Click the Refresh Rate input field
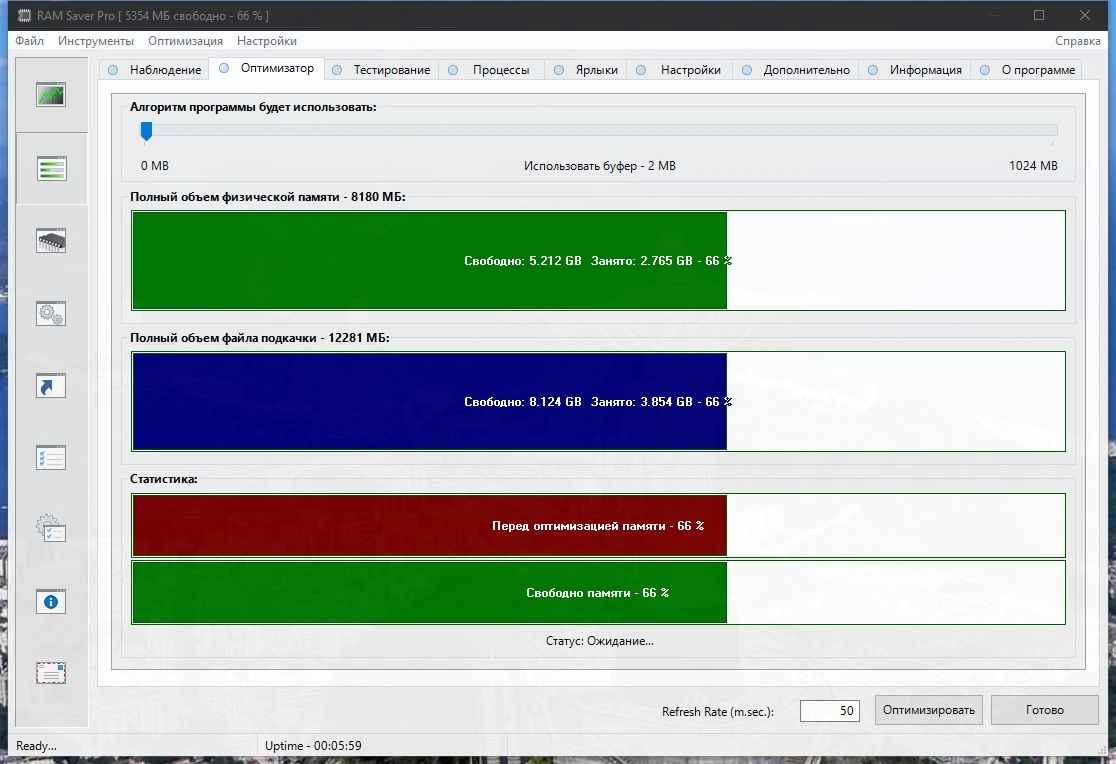 point(830,711)
